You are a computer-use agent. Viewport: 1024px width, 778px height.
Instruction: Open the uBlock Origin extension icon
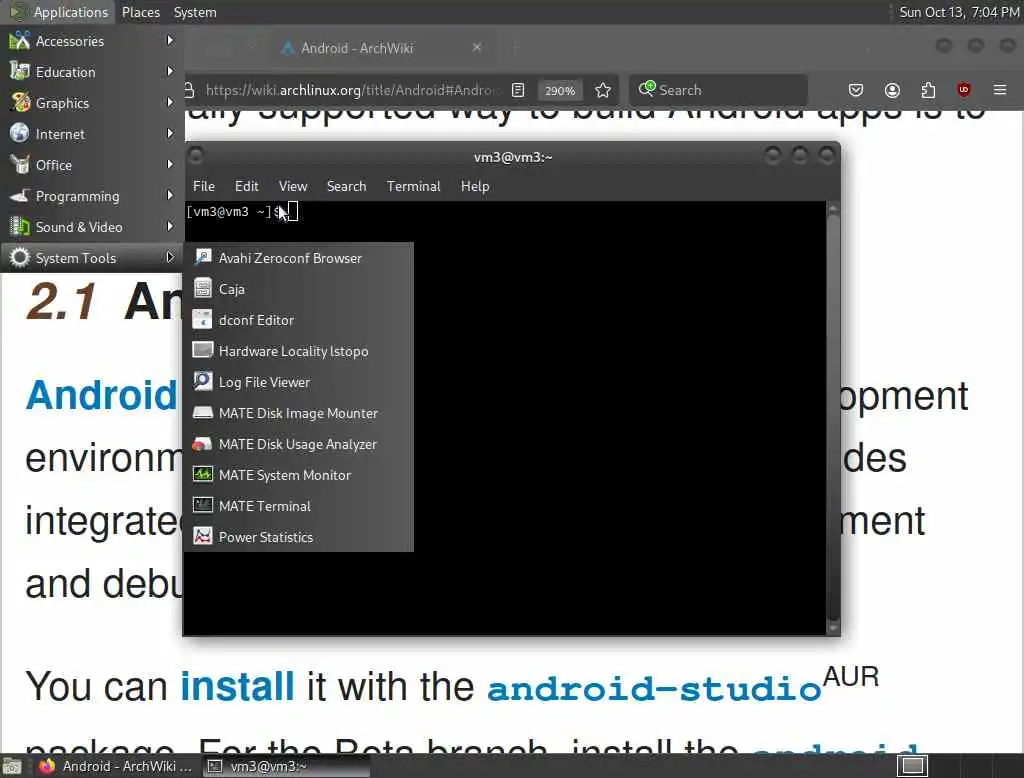click(964, 90)
